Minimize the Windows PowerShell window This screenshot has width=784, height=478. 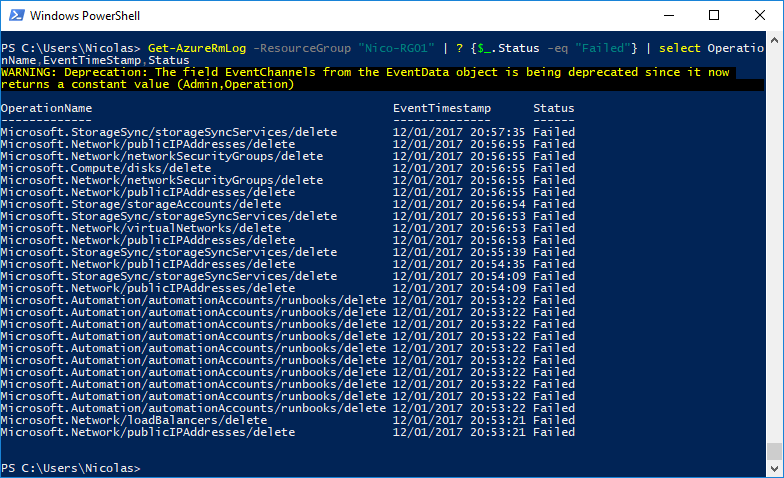point(668,16)
